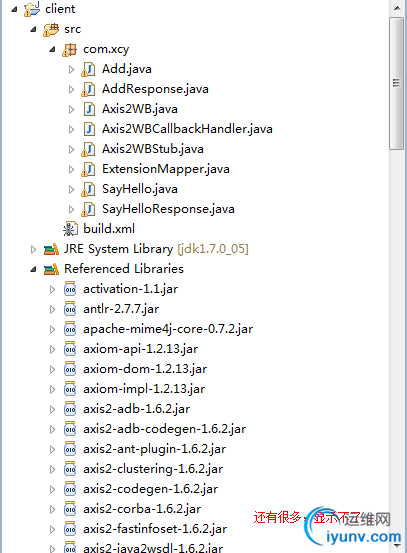
Task: Select the ExtensionMapper.java label
Action: [x=166, y=169]
